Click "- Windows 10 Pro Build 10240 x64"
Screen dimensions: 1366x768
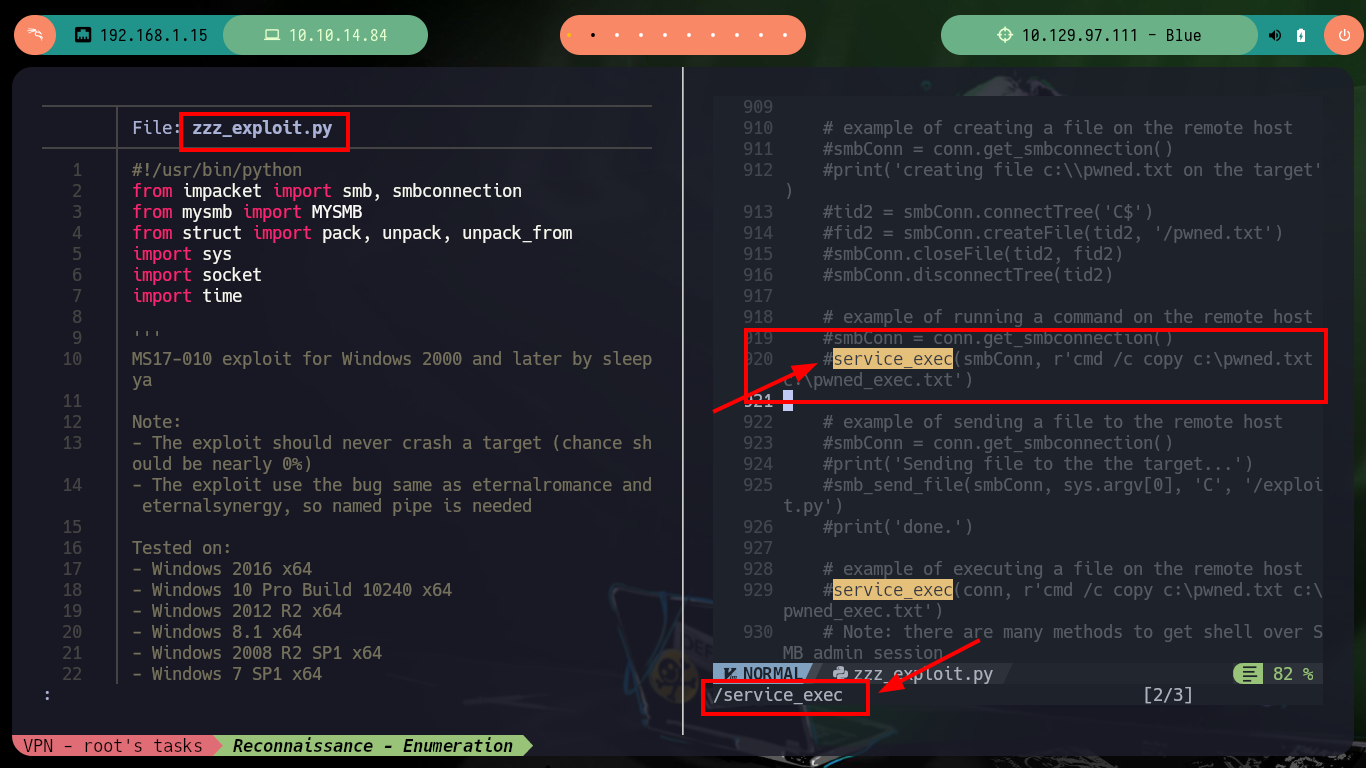coord(292,590)
